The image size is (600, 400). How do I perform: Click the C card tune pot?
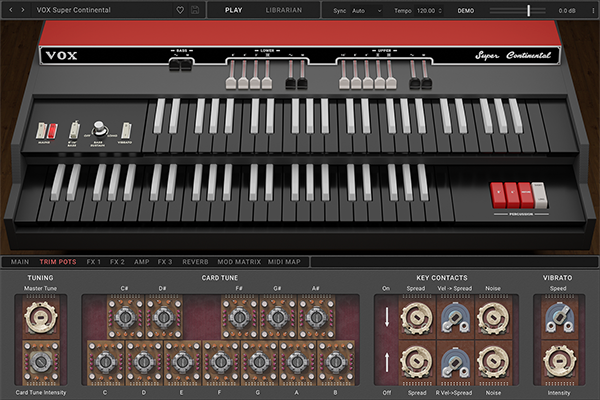[106, 362]
